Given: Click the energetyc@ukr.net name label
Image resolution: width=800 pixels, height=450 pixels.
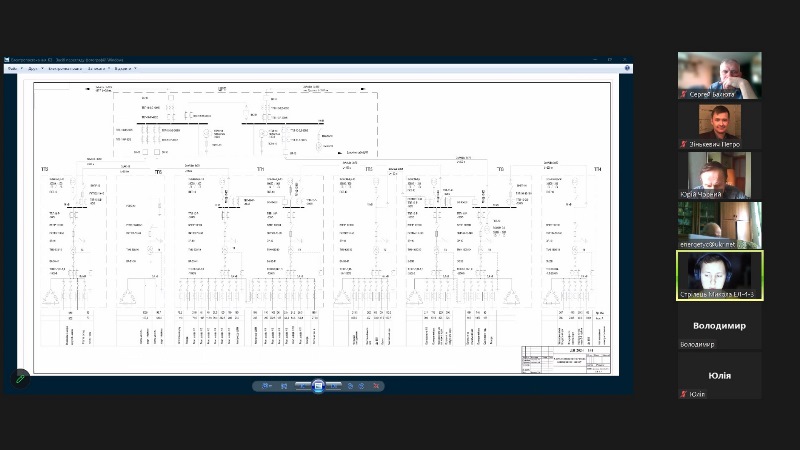Looking at the screenshot, I should (x=708, y=244).
